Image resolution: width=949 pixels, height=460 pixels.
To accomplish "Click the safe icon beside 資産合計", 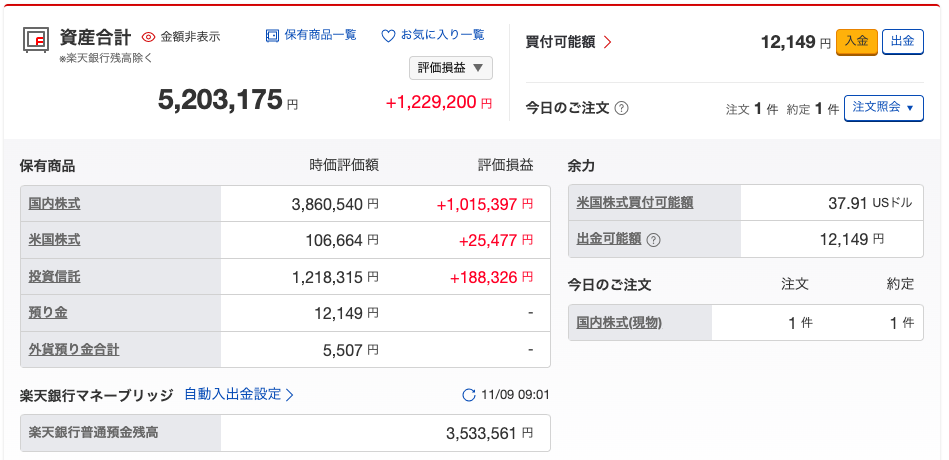I will [36, 39].
